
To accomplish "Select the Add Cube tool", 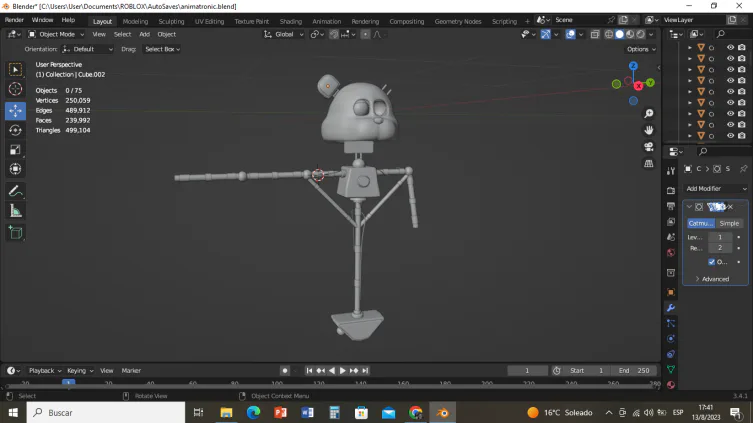I will tap(15, 233).
